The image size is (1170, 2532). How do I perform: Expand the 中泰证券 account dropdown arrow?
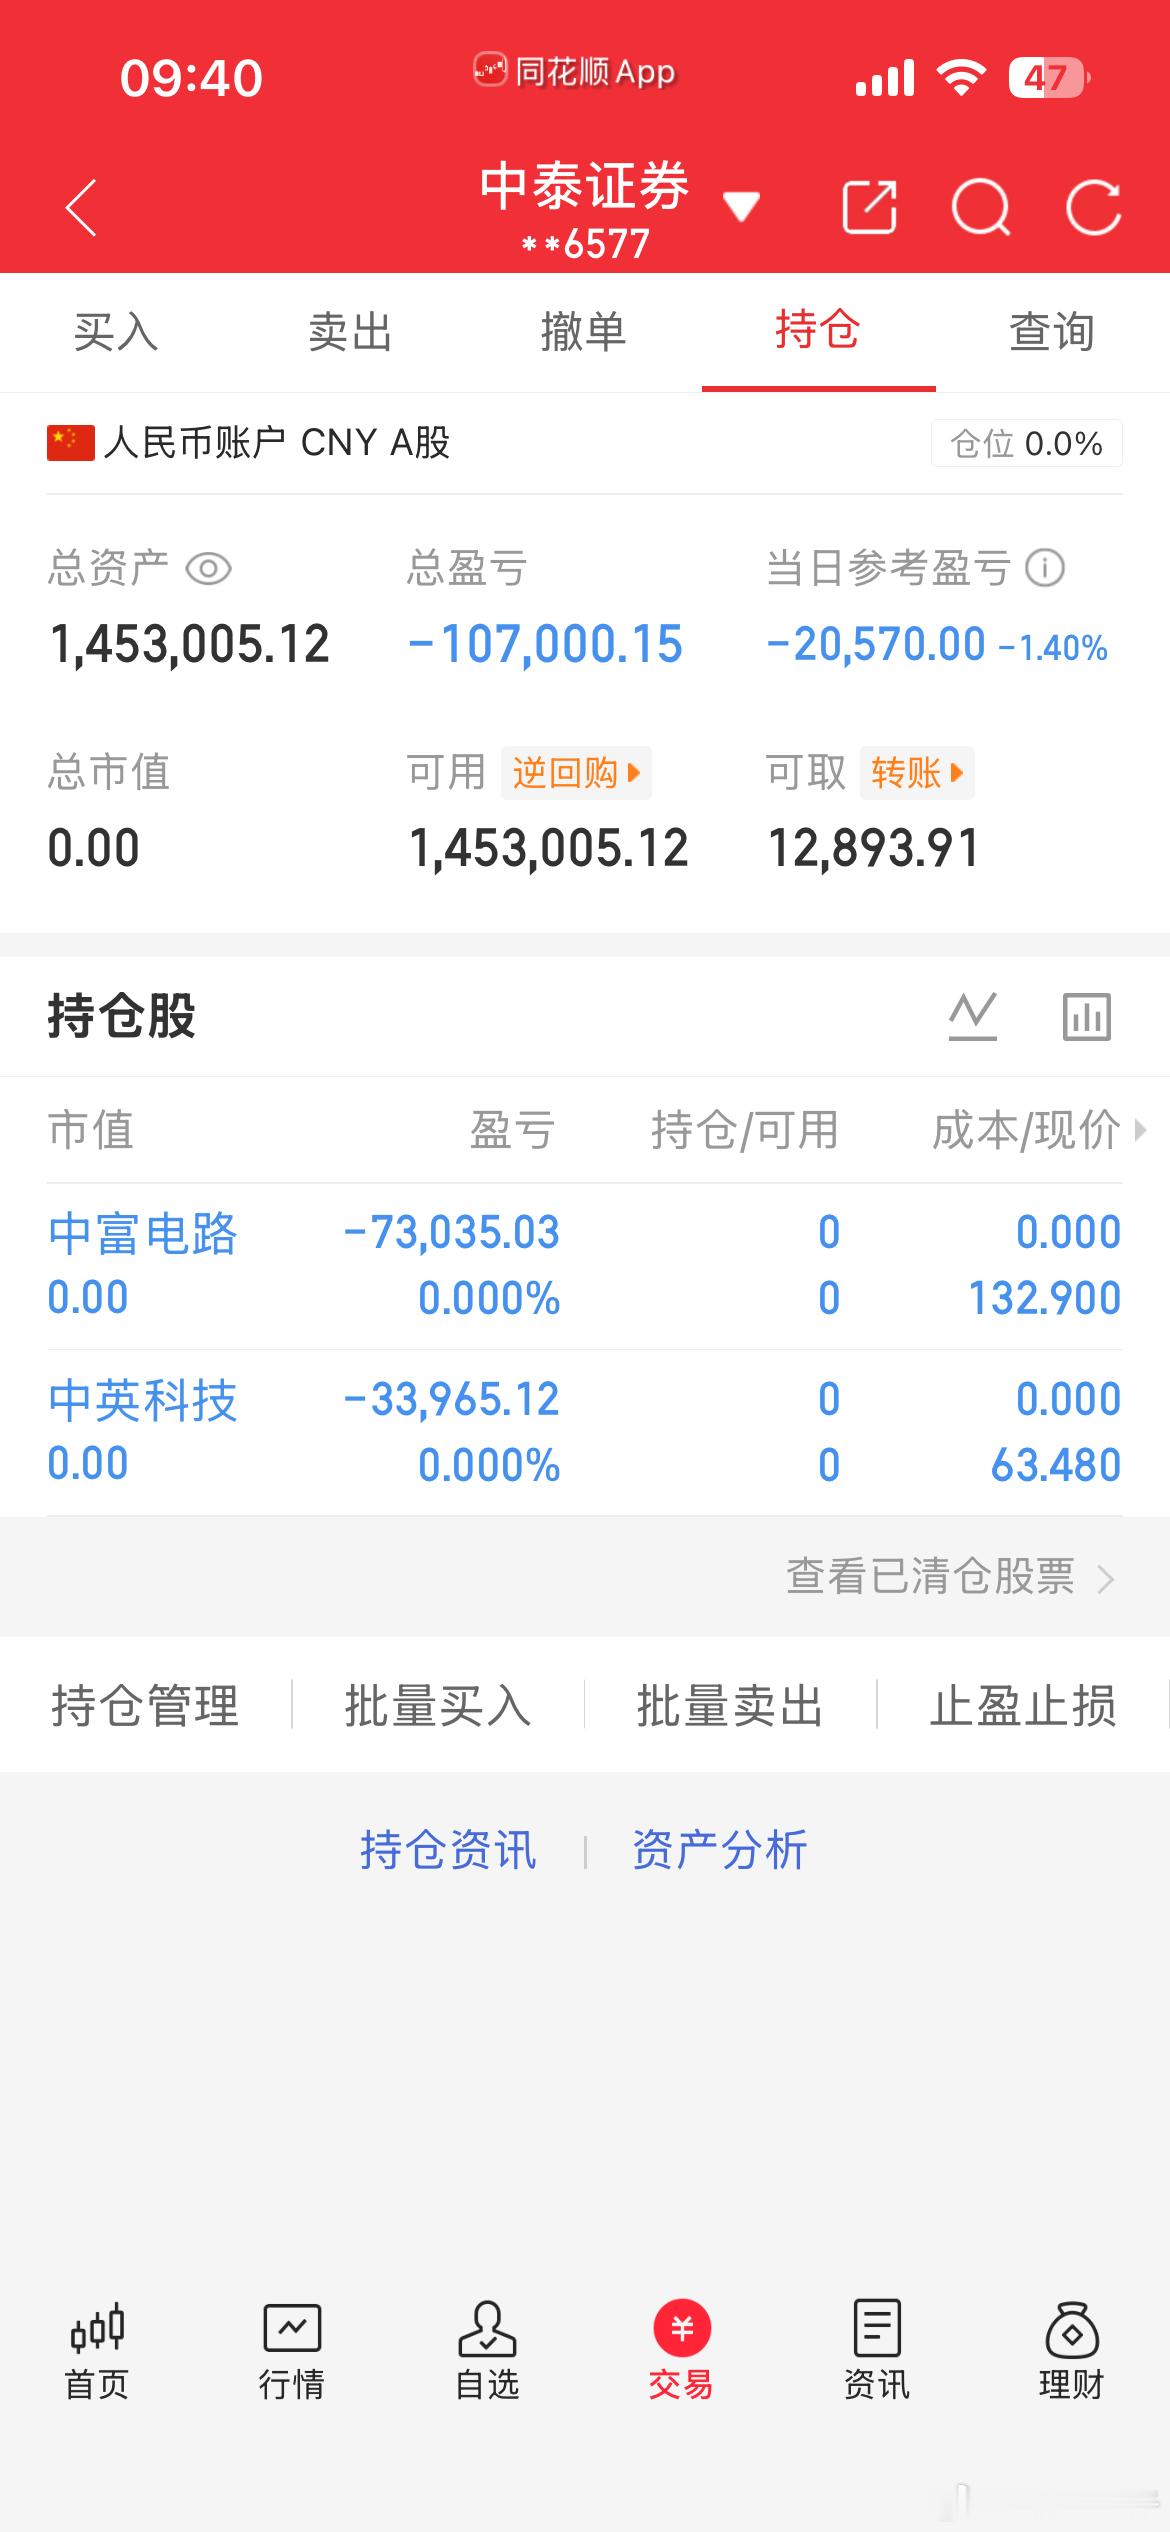pos(741,206)
